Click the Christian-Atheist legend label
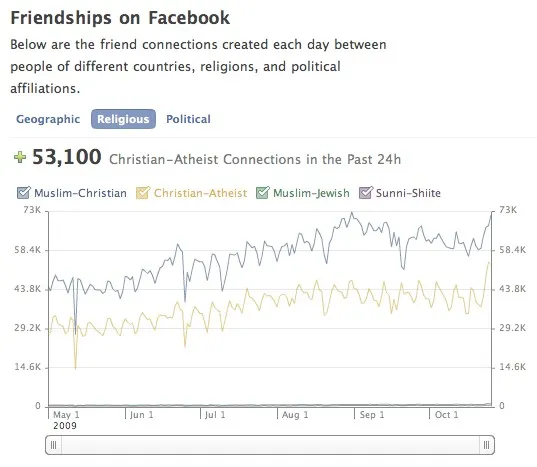 [200, 193]
